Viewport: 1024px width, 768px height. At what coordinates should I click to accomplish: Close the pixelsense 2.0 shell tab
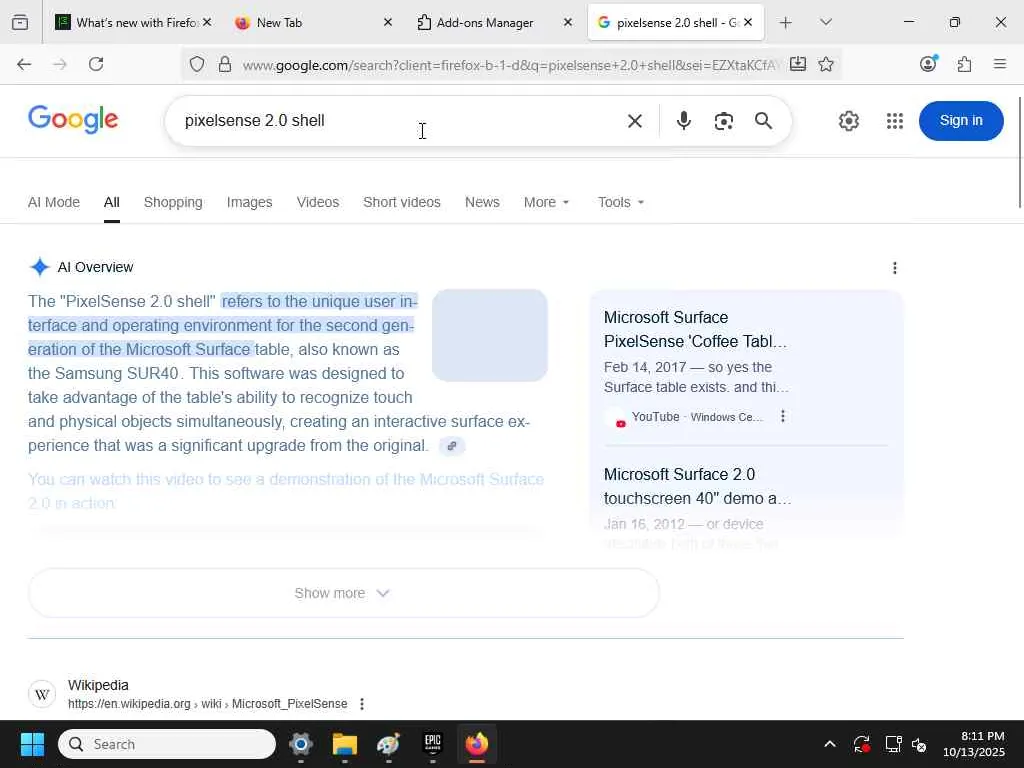748,23
